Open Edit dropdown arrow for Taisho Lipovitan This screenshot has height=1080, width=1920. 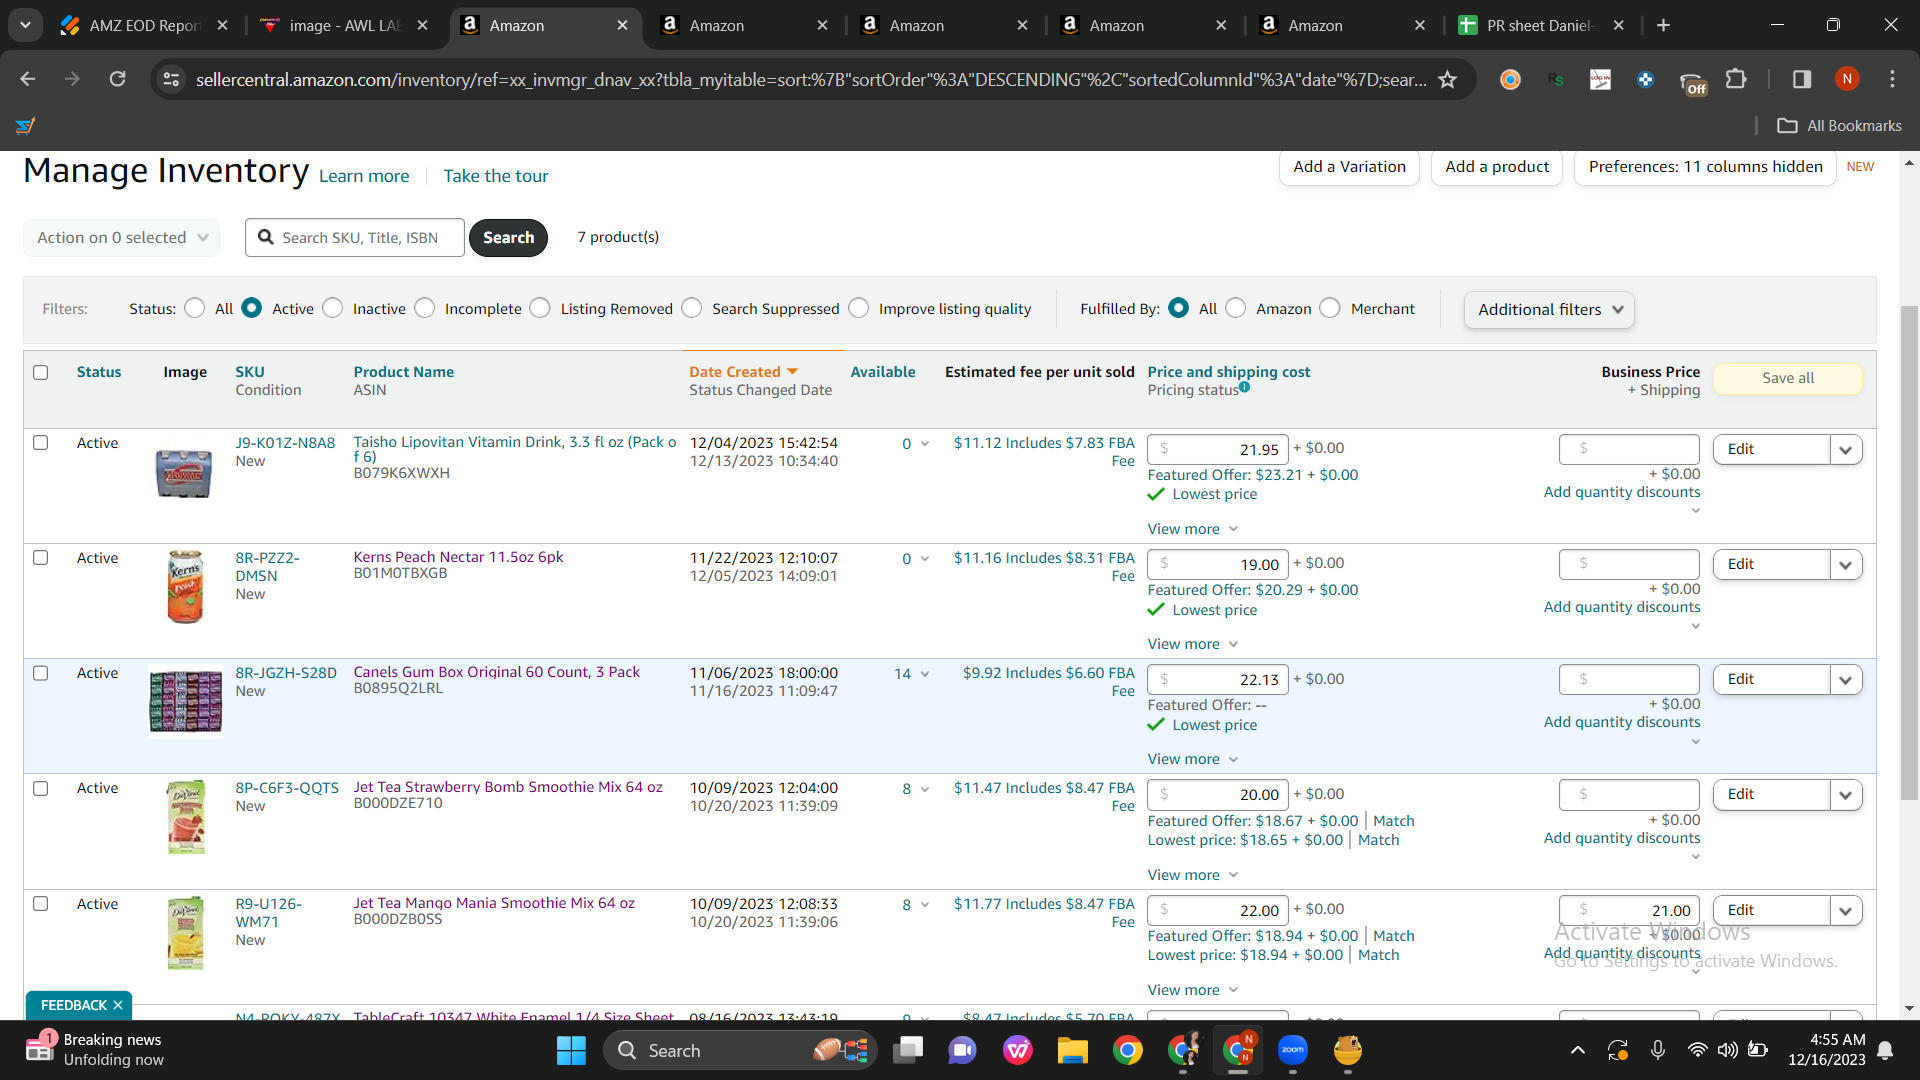click(x=1846, y=450)
